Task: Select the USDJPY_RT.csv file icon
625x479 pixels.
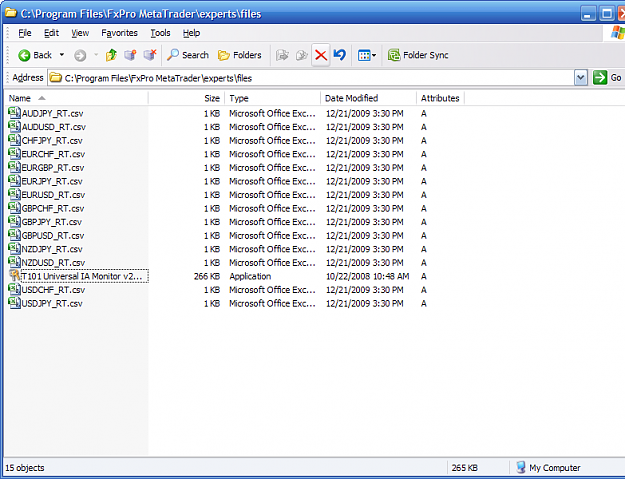Action: pos(14,303)
